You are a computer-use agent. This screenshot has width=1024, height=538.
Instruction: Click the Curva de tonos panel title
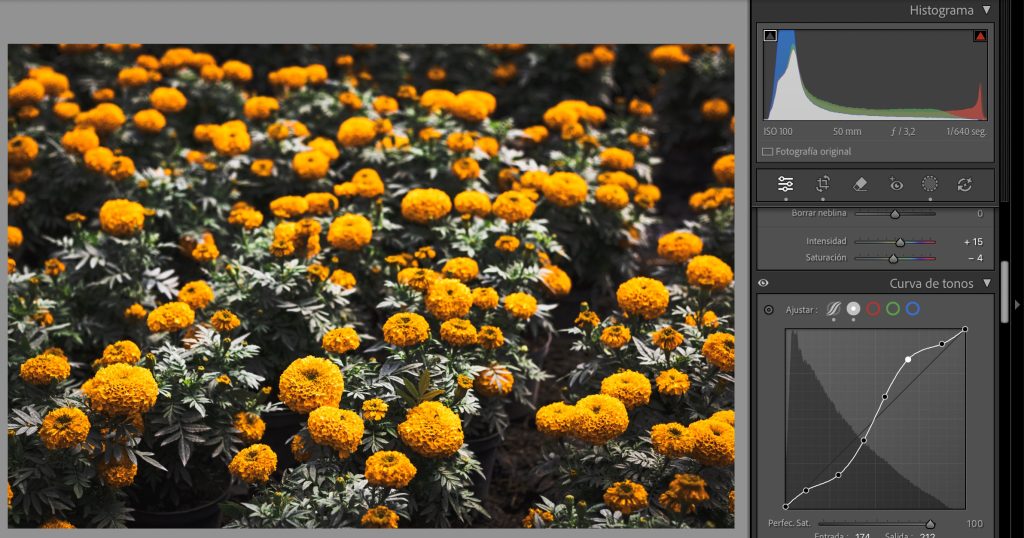click(x=931, y=283)
